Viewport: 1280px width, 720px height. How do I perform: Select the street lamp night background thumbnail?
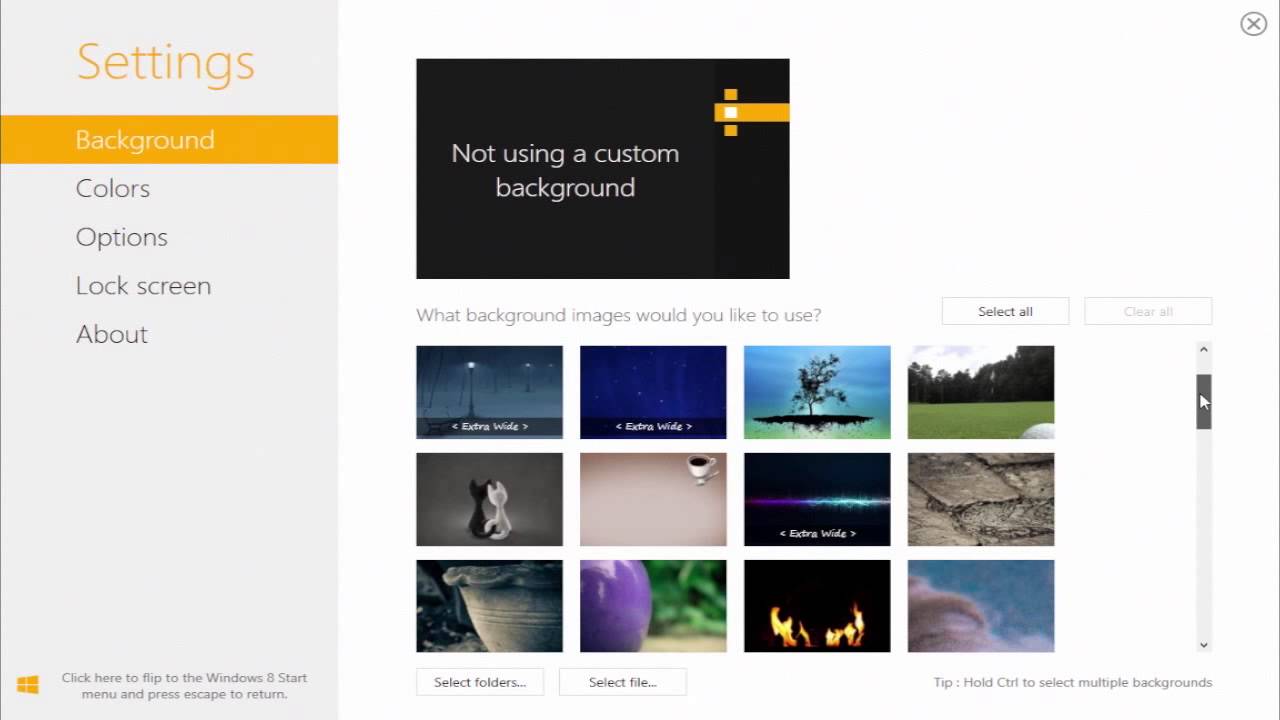[489, 392]
